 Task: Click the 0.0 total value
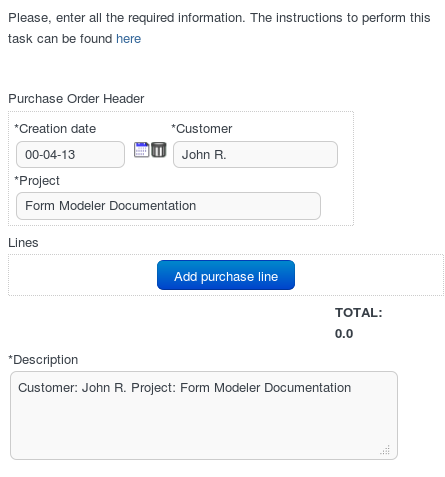pos(344,334)
